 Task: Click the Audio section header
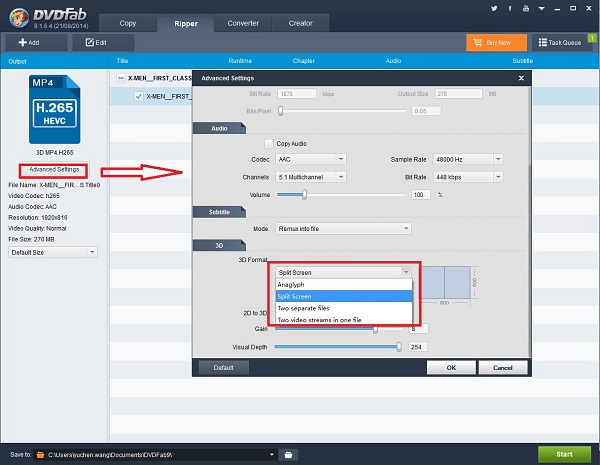[x=219, y=128]
